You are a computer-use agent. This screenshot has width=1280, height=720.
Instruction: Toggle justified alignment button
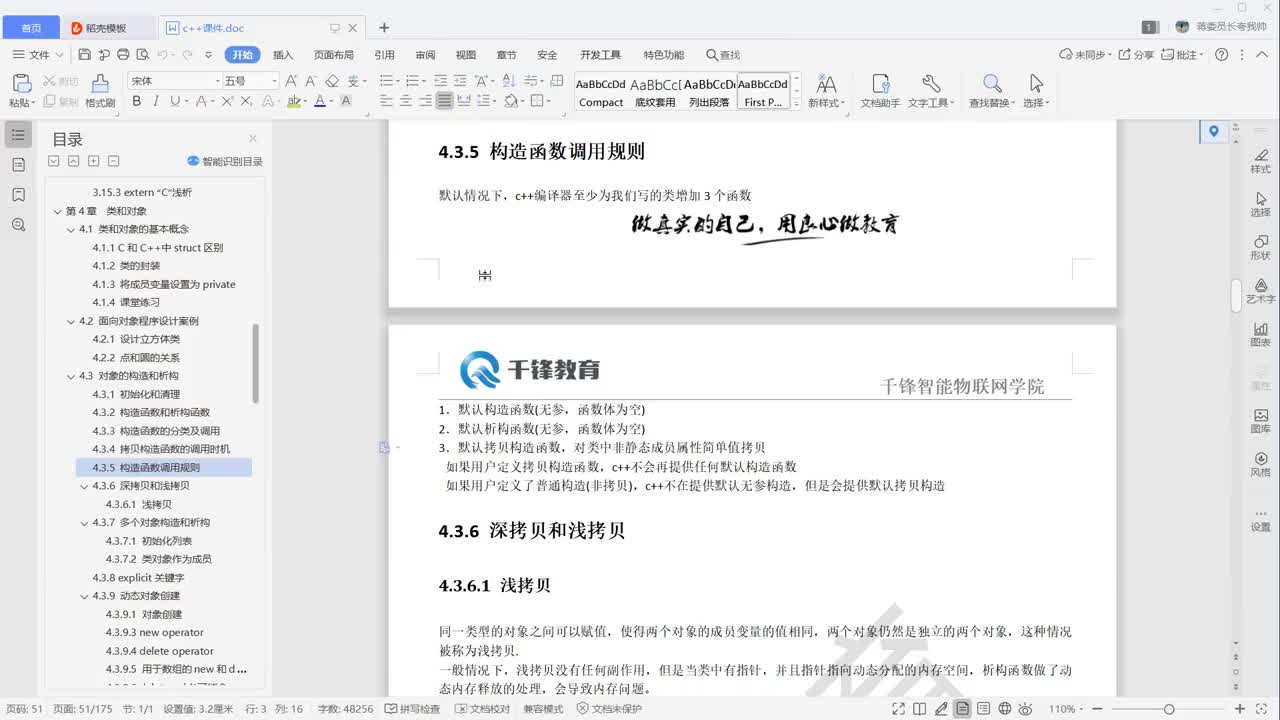coord(444,101)
